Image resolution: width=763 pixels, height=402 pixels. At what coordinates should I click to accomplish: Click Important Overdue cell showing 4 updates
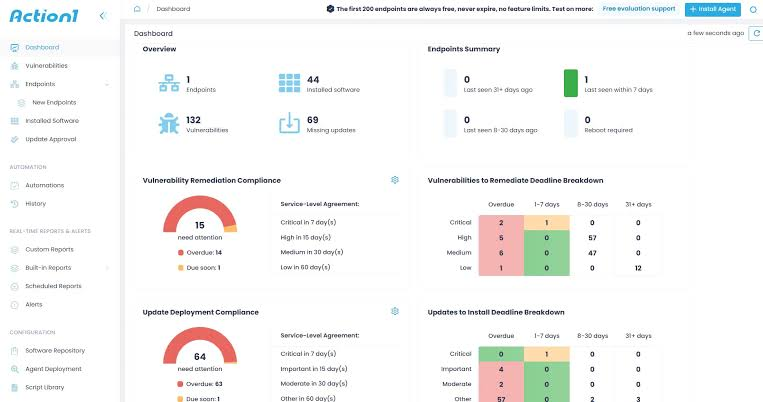[501, 369]
